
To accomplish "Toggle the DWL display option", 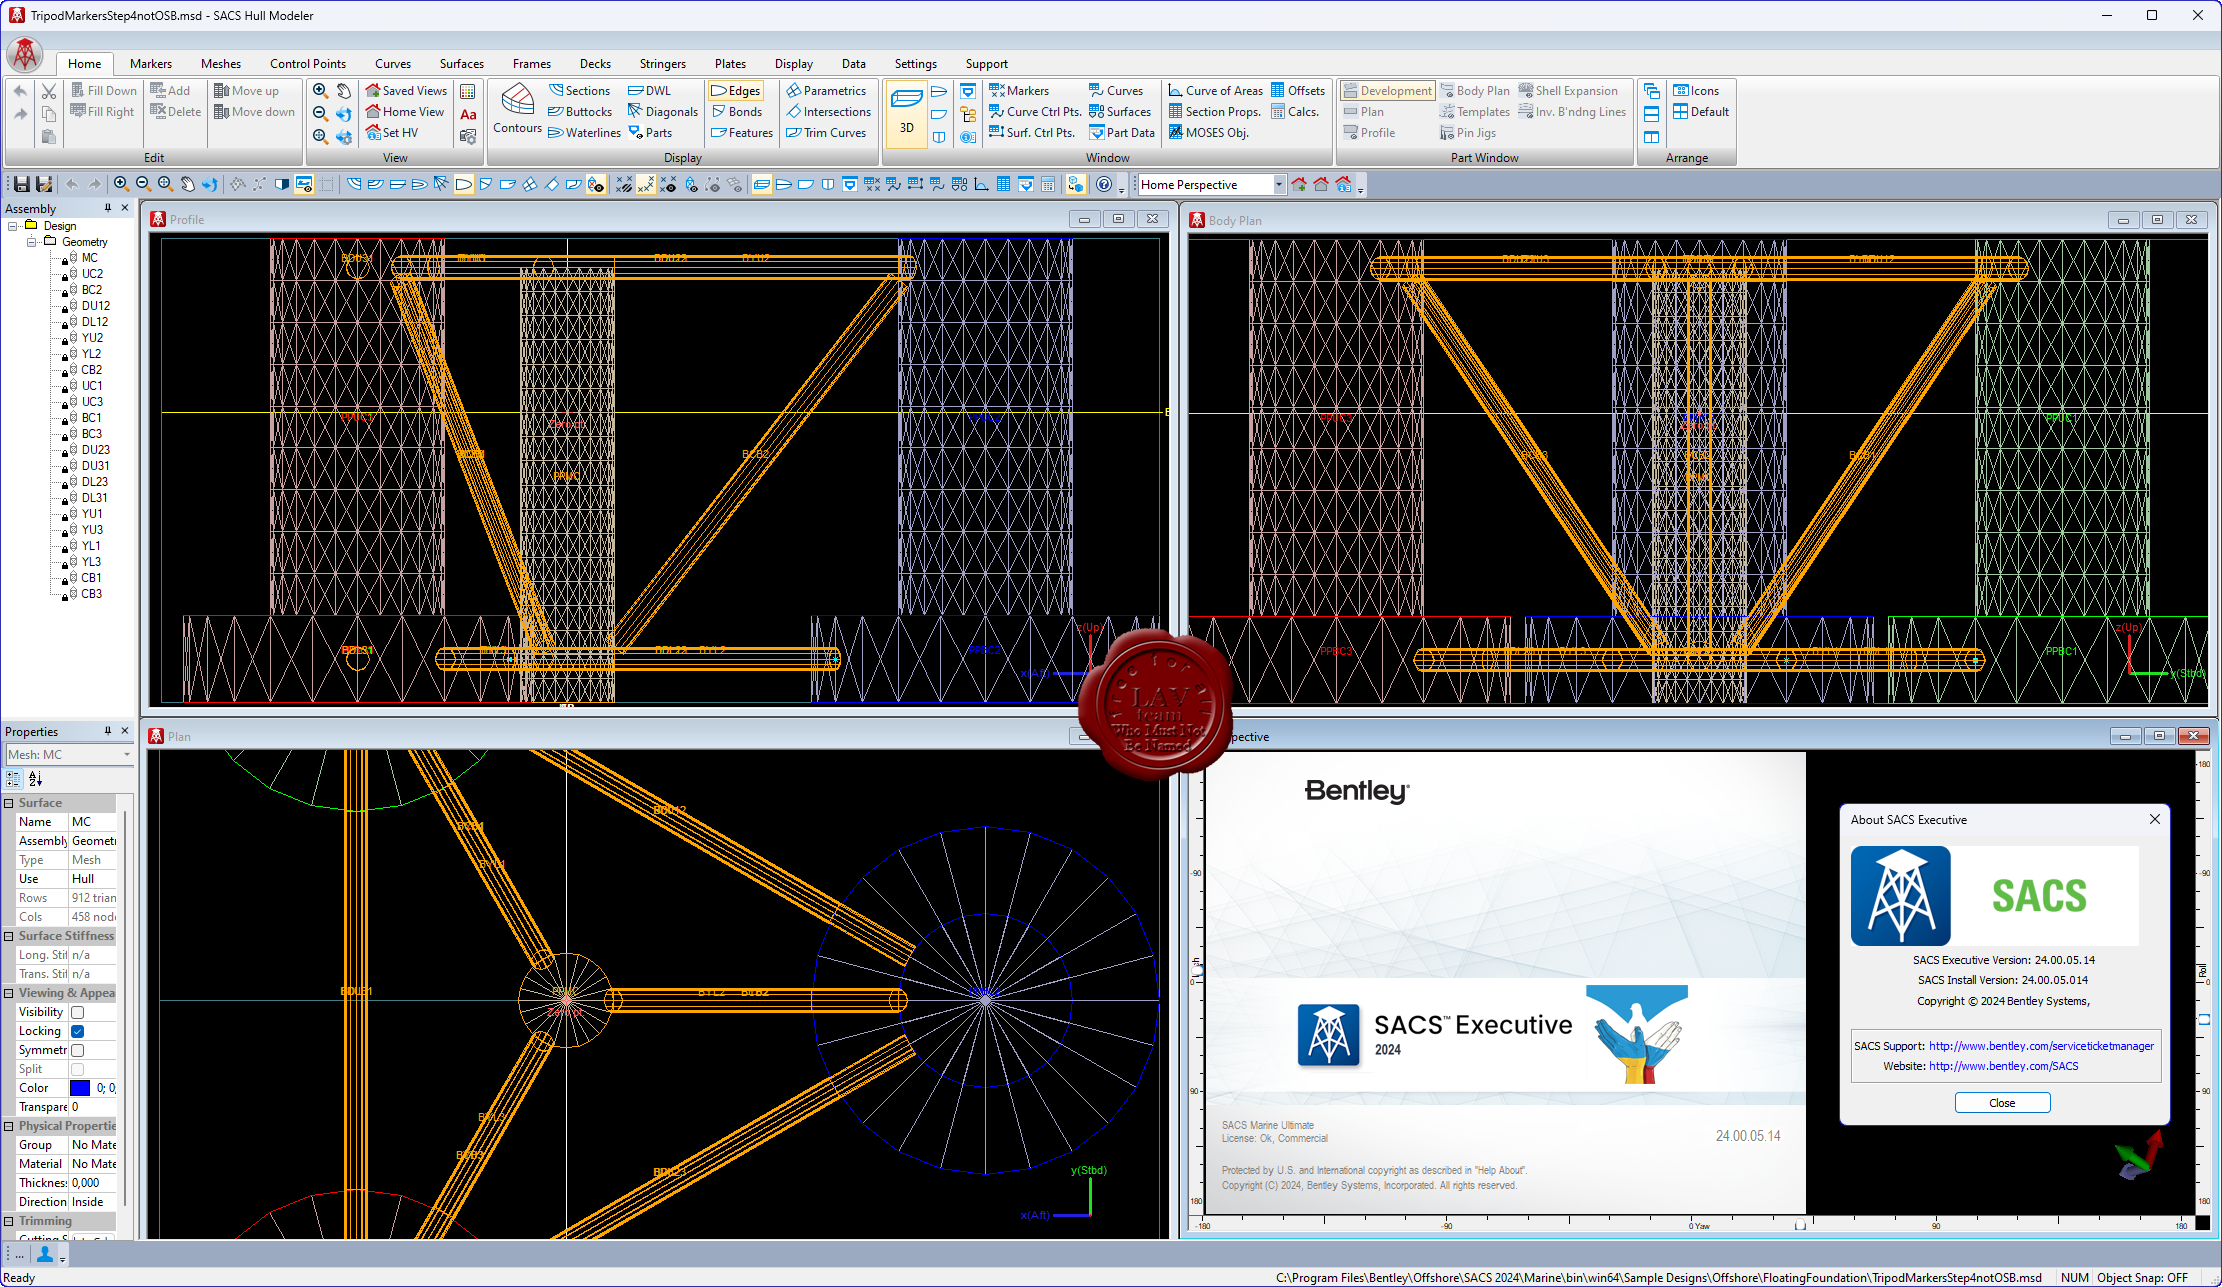I will click(x=649, y=90).
